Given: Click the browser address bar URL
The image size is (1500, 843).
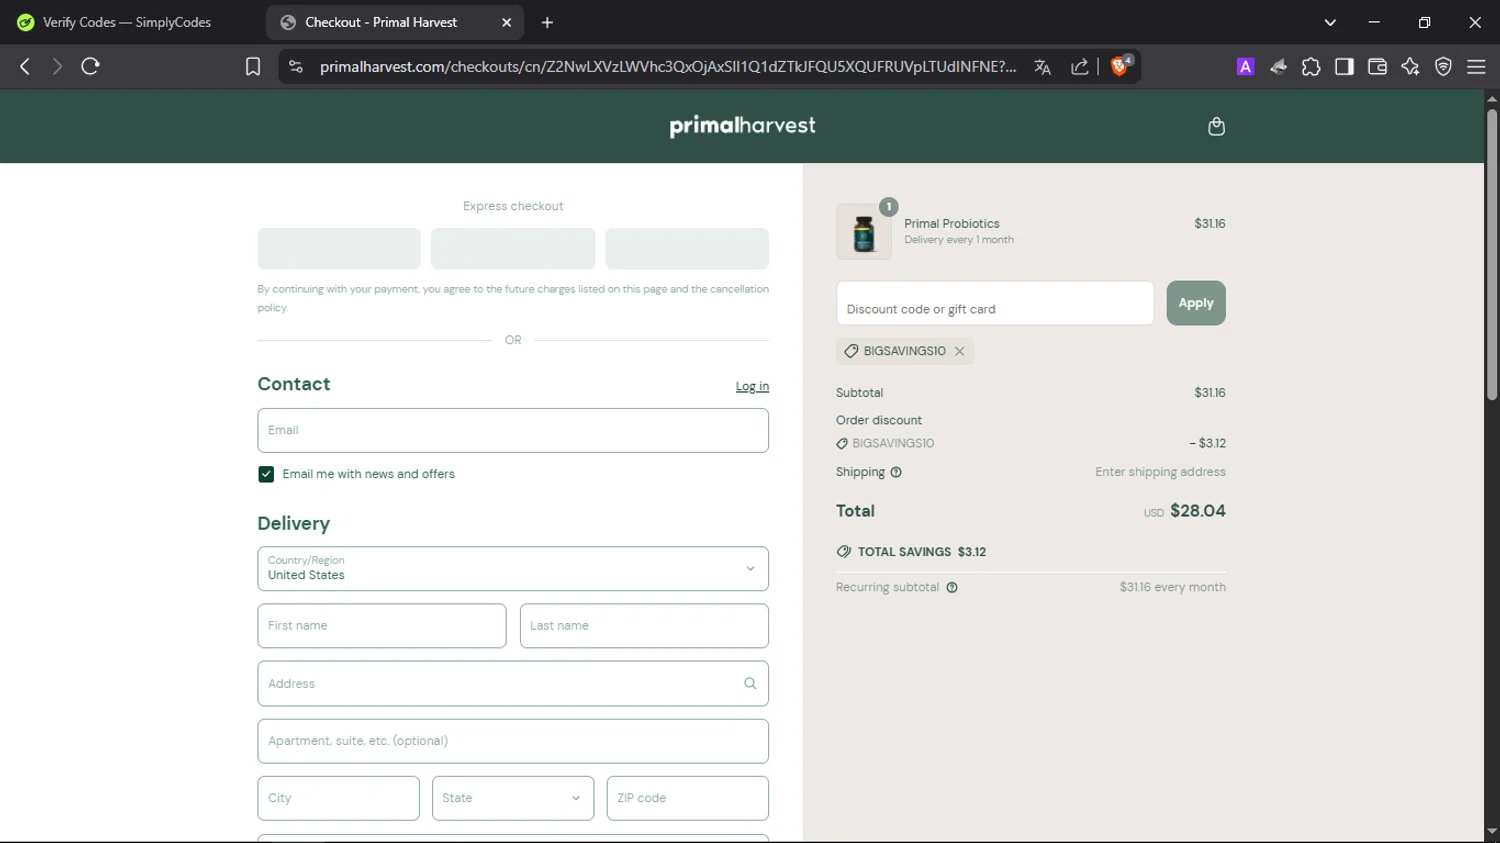Looking at the screenshot, I should (667, 66).
